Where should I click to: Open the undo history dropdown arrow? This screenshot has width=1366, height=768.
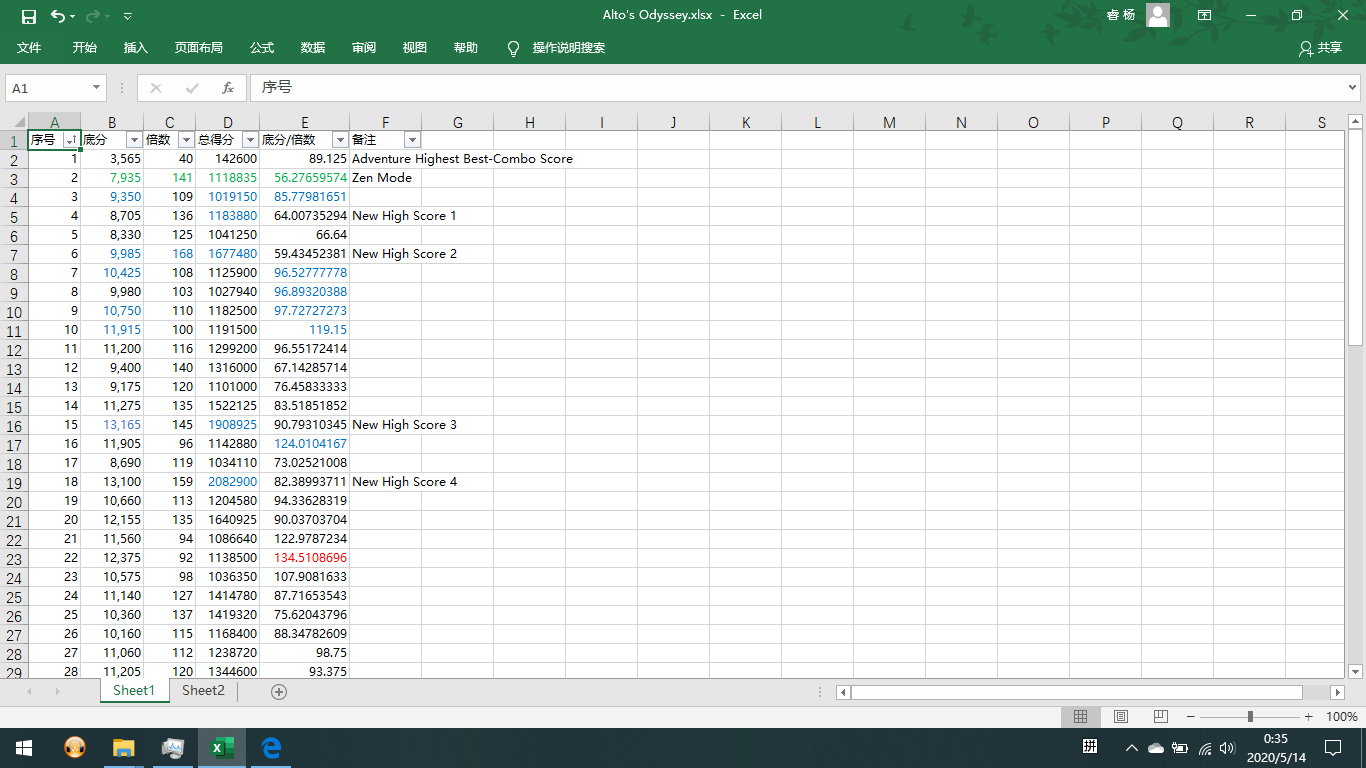pos(73,17)
